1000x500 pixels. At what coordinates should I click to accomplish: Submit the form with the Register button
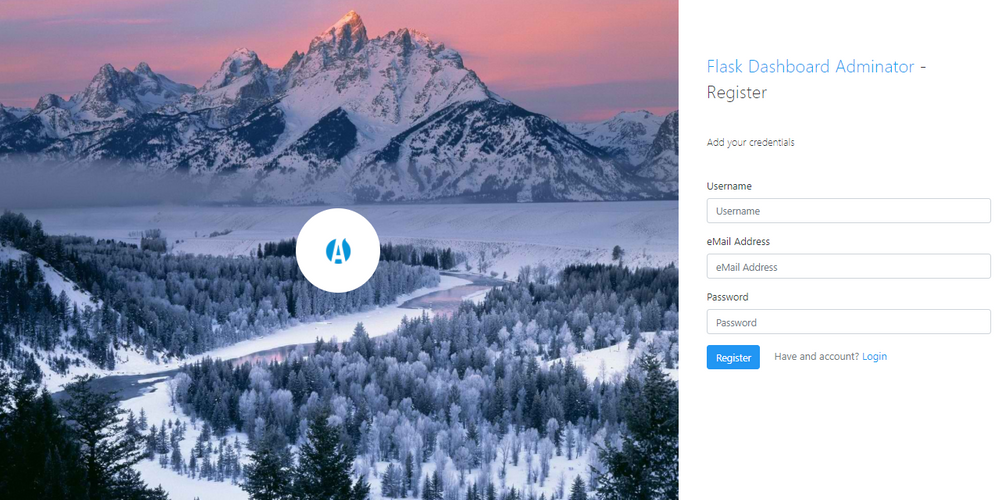coord(733,357)
